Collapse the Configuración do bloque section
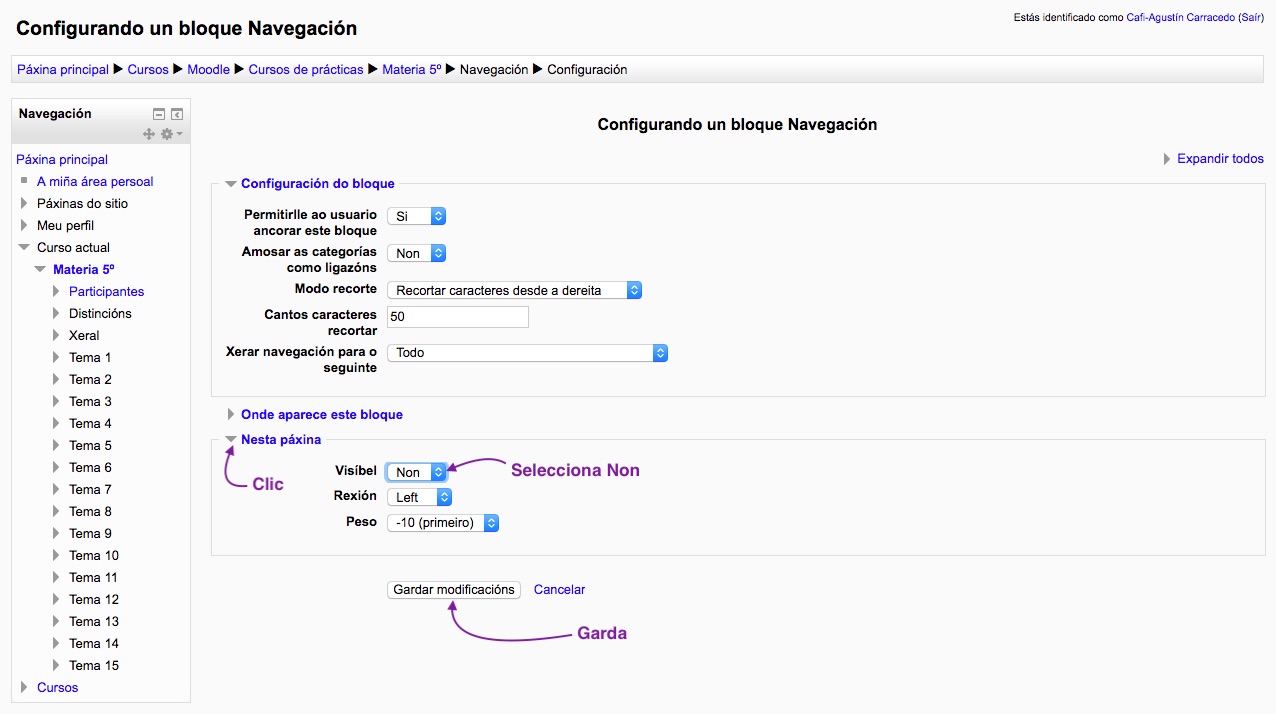The width and height of the screenshot is (1276, 714). (317, 184)
